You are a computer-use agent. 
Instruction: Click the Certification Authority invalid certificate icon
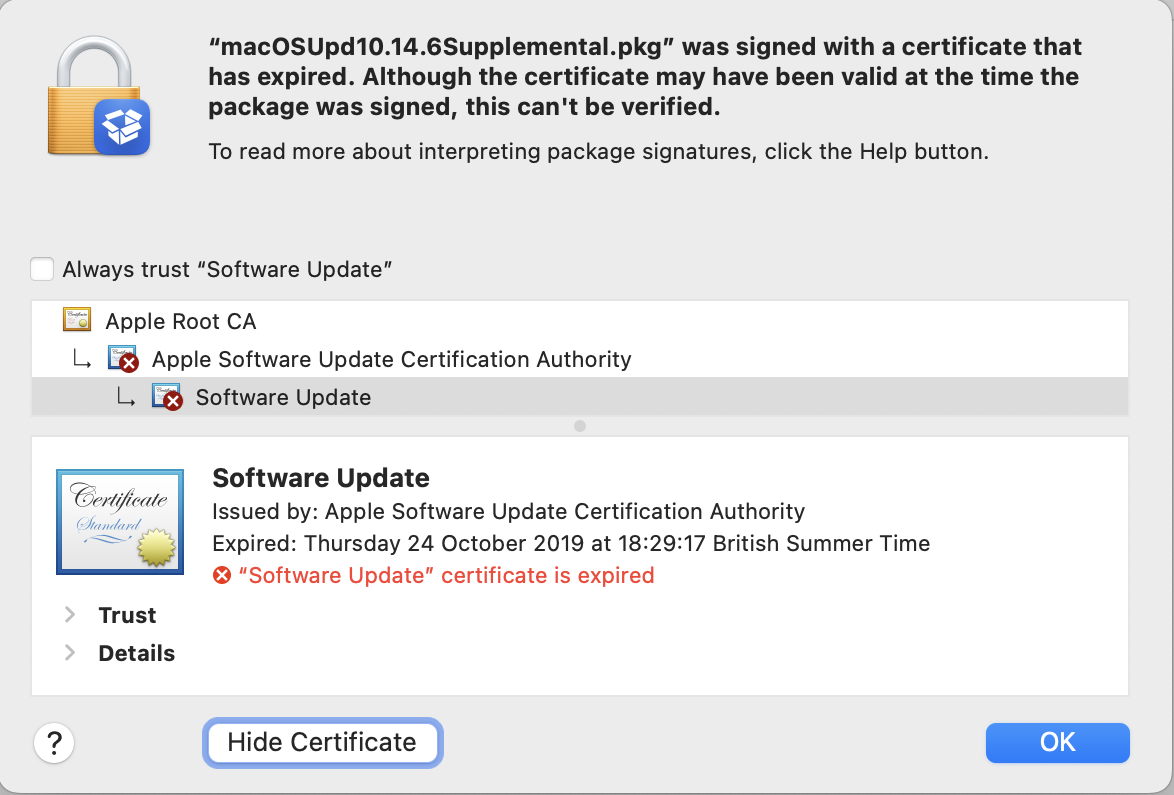123,359
